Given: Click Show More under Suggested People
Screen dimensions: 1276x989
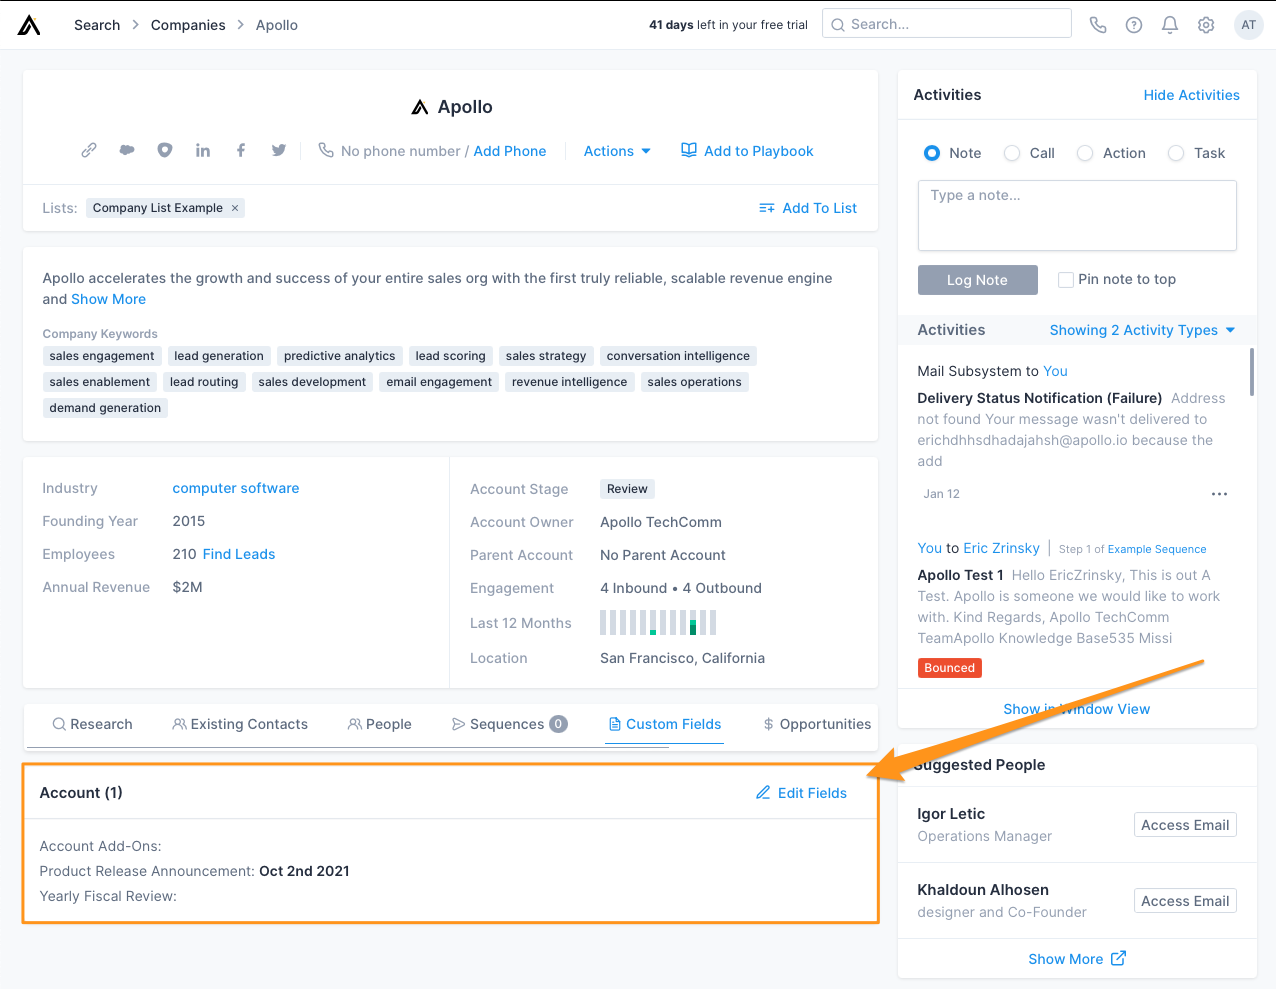Looking at the screenshot, I should (x=1066, y=959).
